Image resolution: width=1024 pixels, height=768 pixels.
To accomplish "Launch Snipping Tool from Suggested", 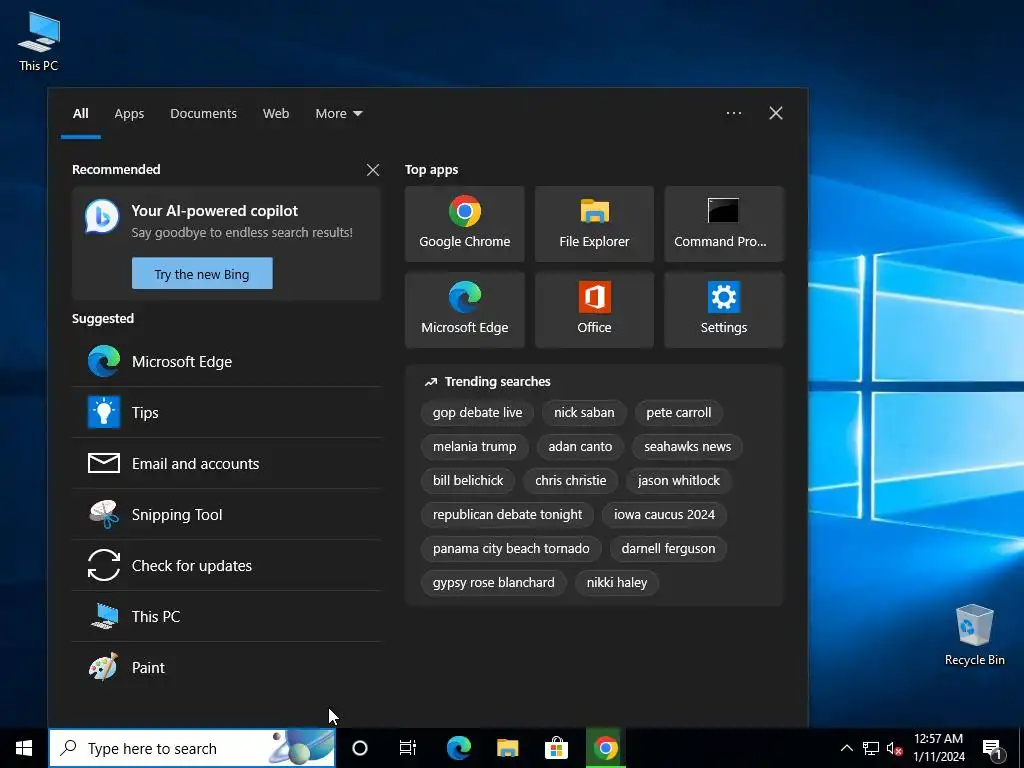I will click(227, 515).
